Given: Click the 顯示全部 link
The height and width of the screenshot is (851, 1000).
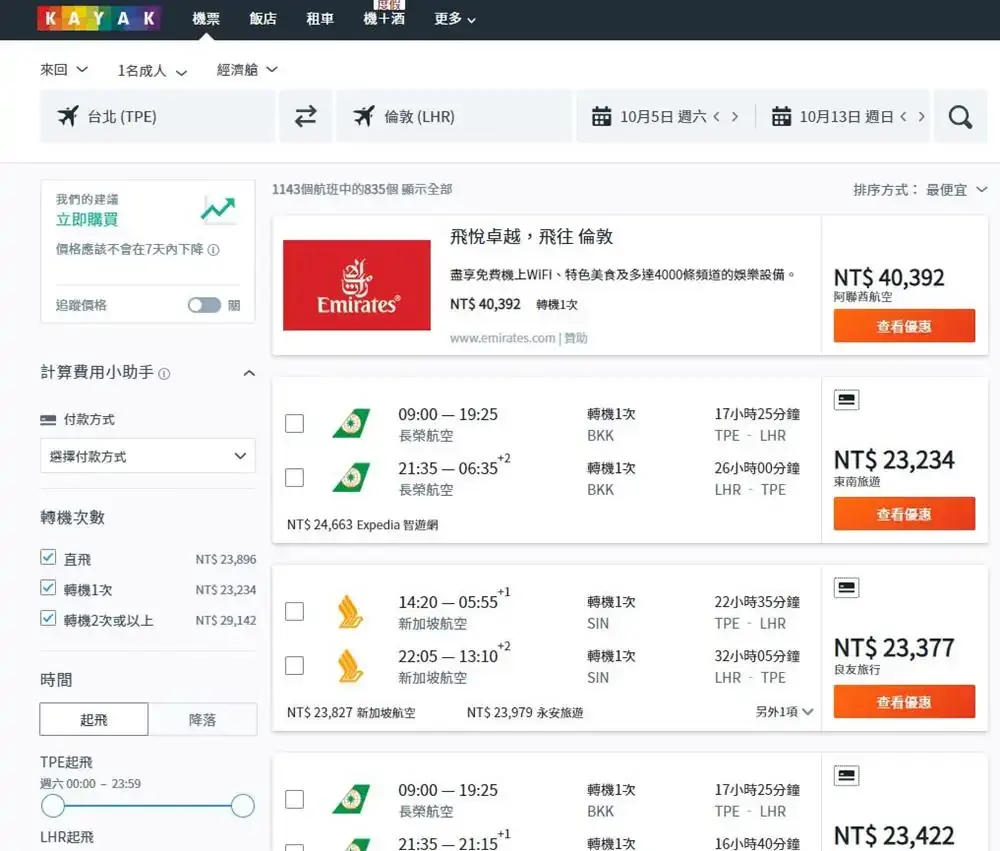Looking at the screenshot, I should pyautogui.click(x=427, y=189).
